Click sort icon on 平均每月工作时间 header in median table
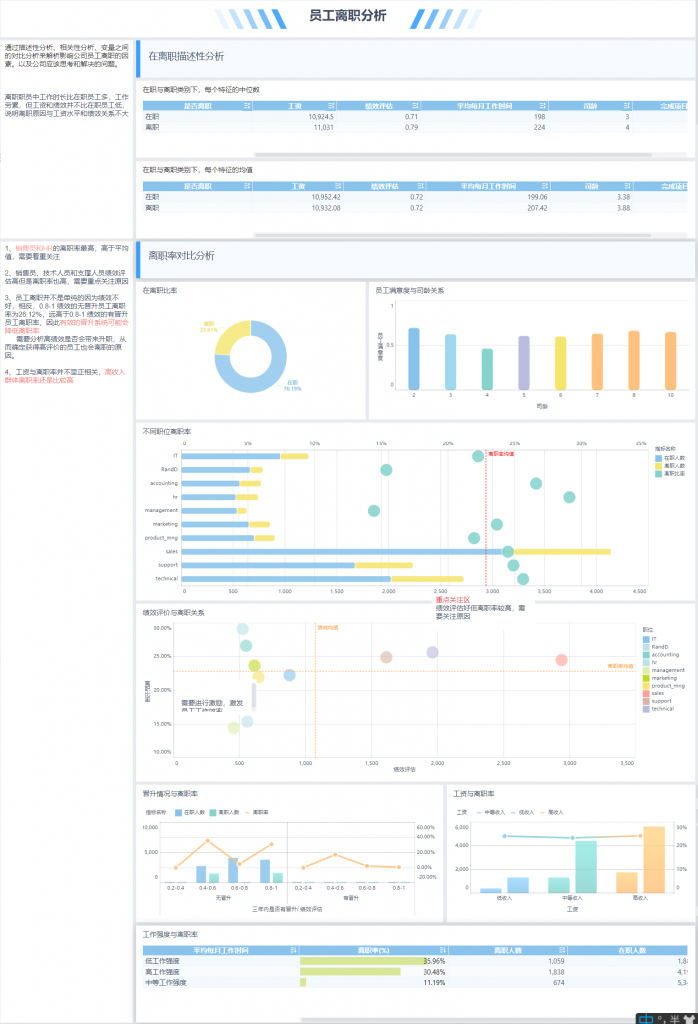Screen dimensions: 698x1024 pos(543,106)
